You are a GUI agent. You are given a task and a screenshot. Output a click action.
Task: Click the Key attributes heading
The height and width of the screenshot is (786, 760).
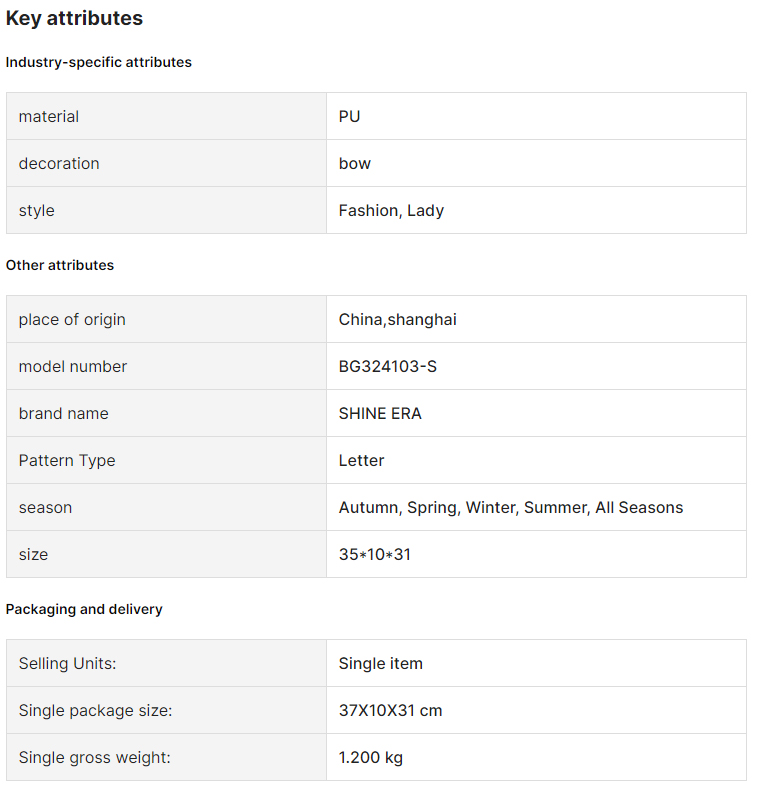pos(74,18)
